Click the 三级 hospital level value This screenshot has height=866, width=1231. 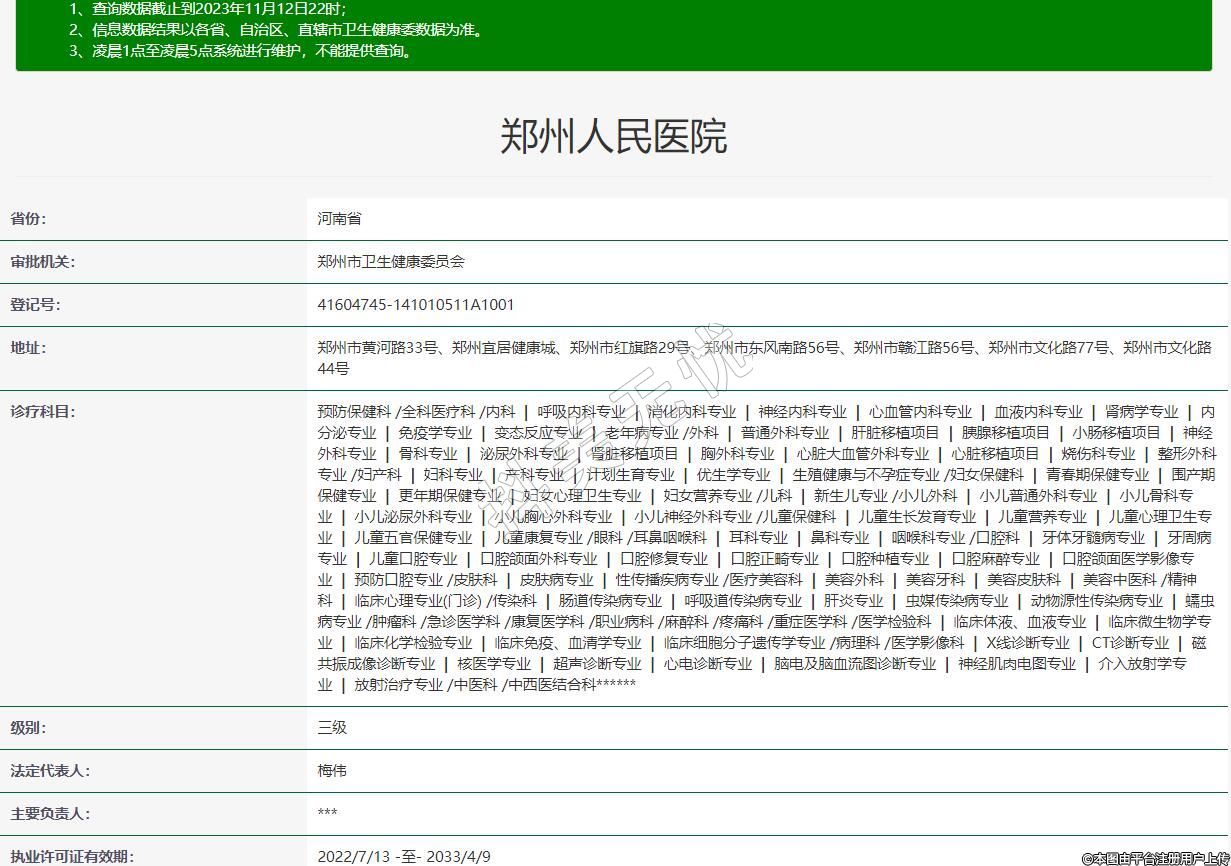[332, 728]
